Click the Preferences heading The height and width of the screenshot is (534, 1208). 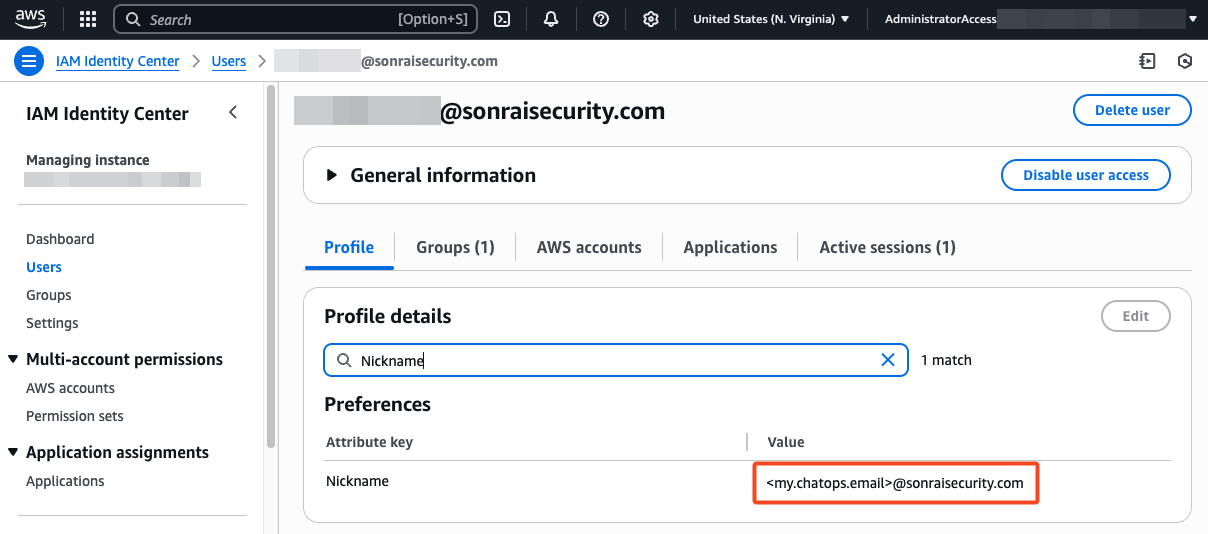[377, 404]
